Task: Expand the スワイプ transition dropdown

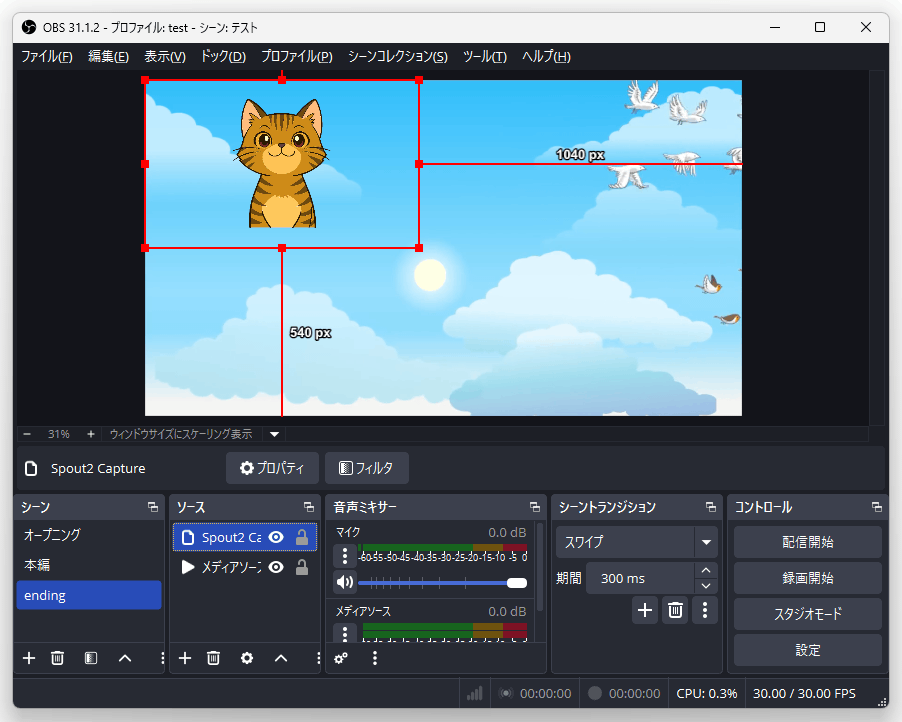Action: 707,542
